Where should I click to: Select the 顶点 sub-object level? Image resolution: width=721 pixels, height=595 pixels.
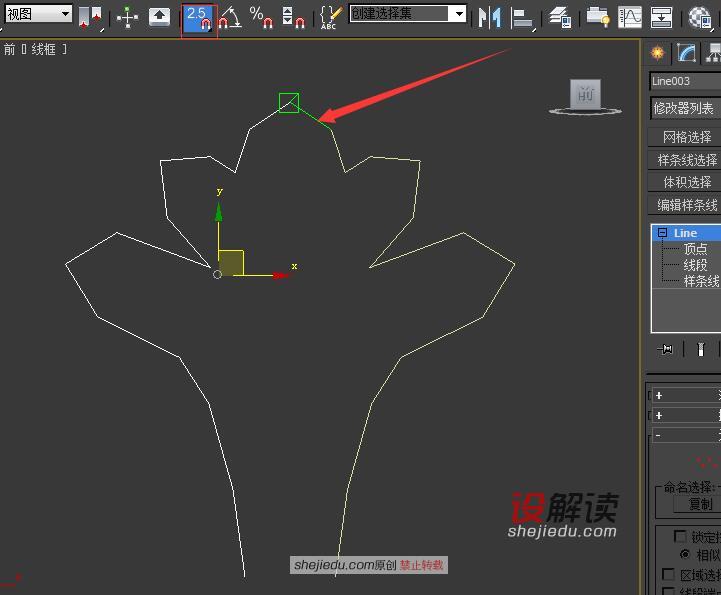pos(695,249)
